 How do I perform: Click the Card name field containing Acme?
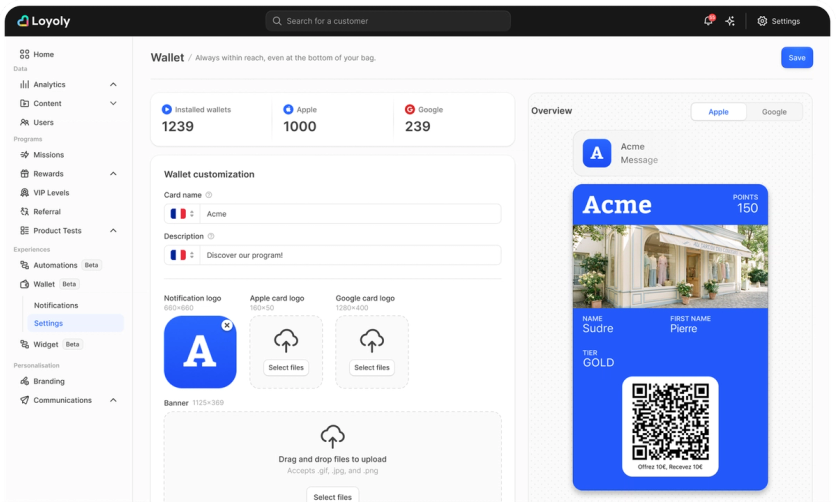(350, 214)
